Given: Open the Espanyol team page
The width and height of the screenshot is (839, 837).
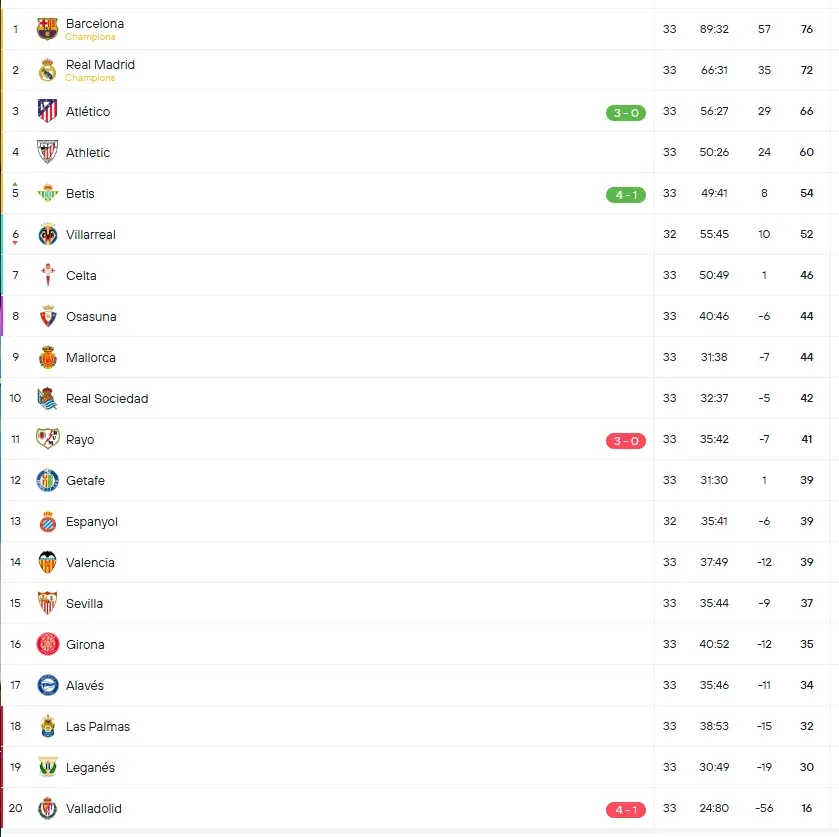Looking at the screenshot, I should coord(92,521).
